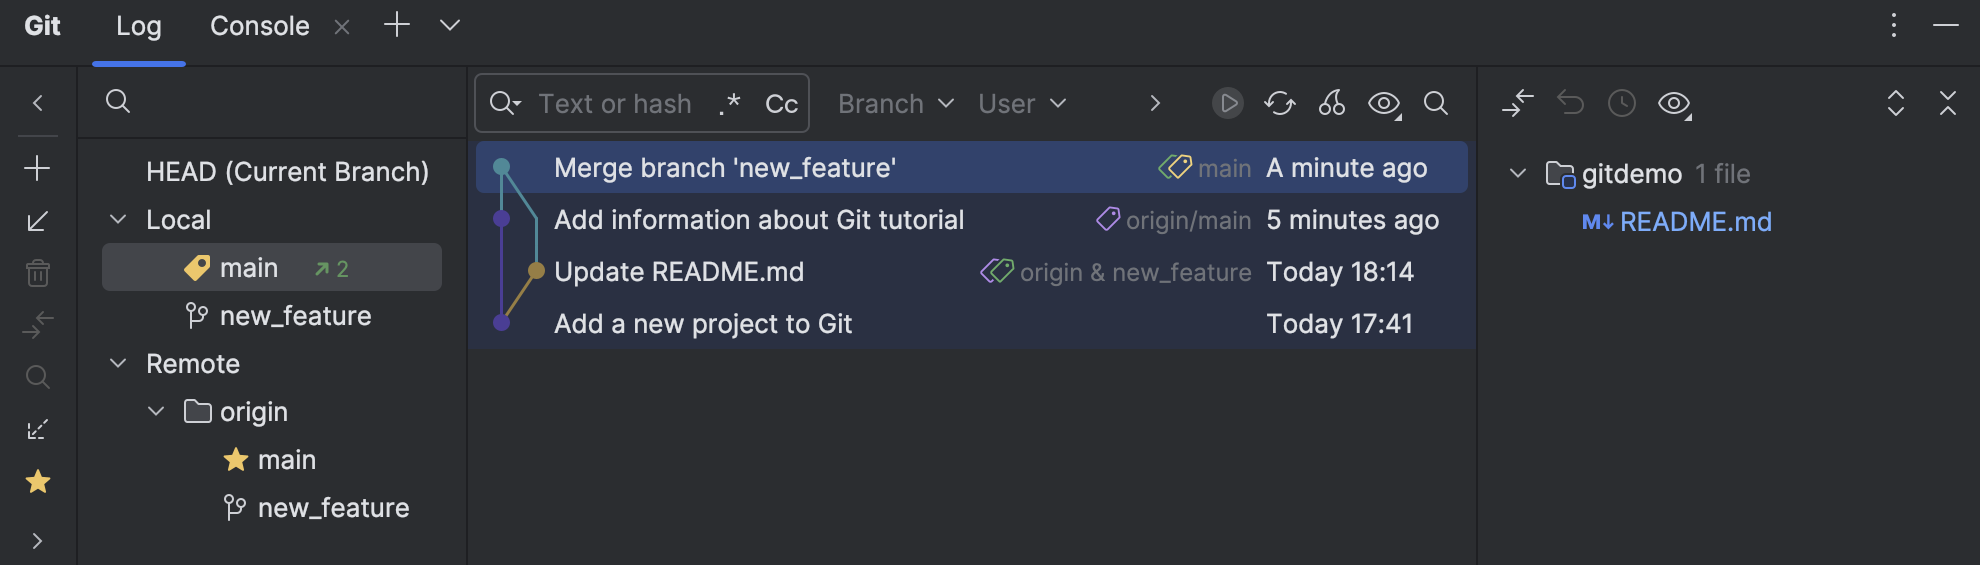This screenshot has width=1980, height=565.
Task: Click the branch search magnifier icon
Action: (x=118, y=101)
